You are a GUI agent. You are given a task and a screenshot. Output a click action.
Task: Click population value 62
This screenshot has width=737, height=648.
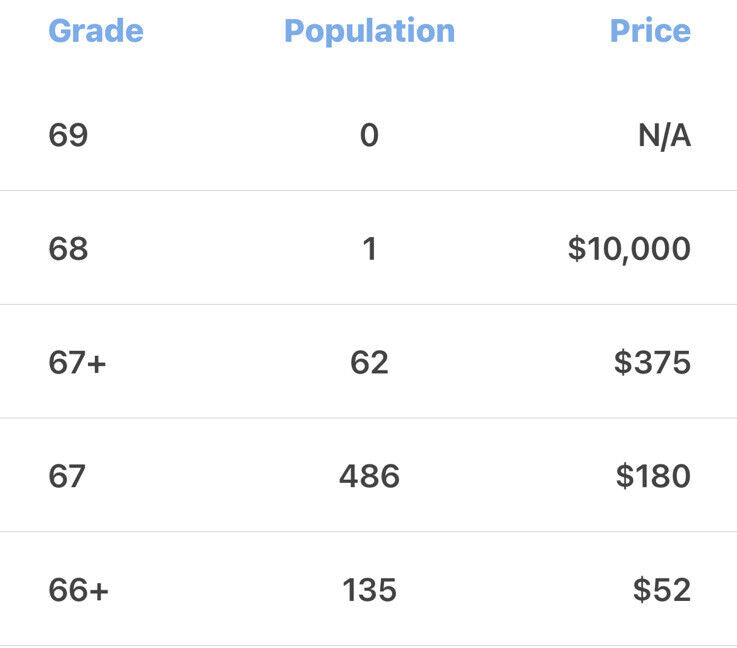(x=369, y=363)
